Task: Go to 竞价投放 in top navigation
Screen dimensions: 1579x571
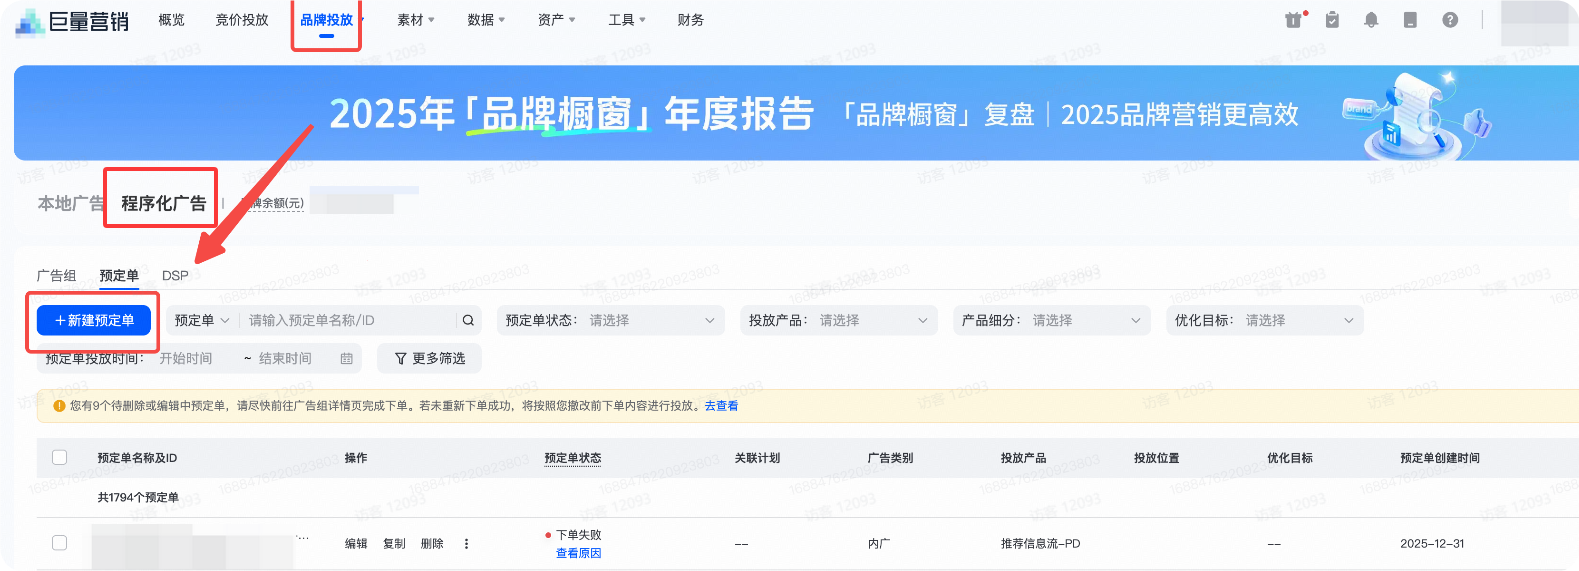Action: coord(242,20)
